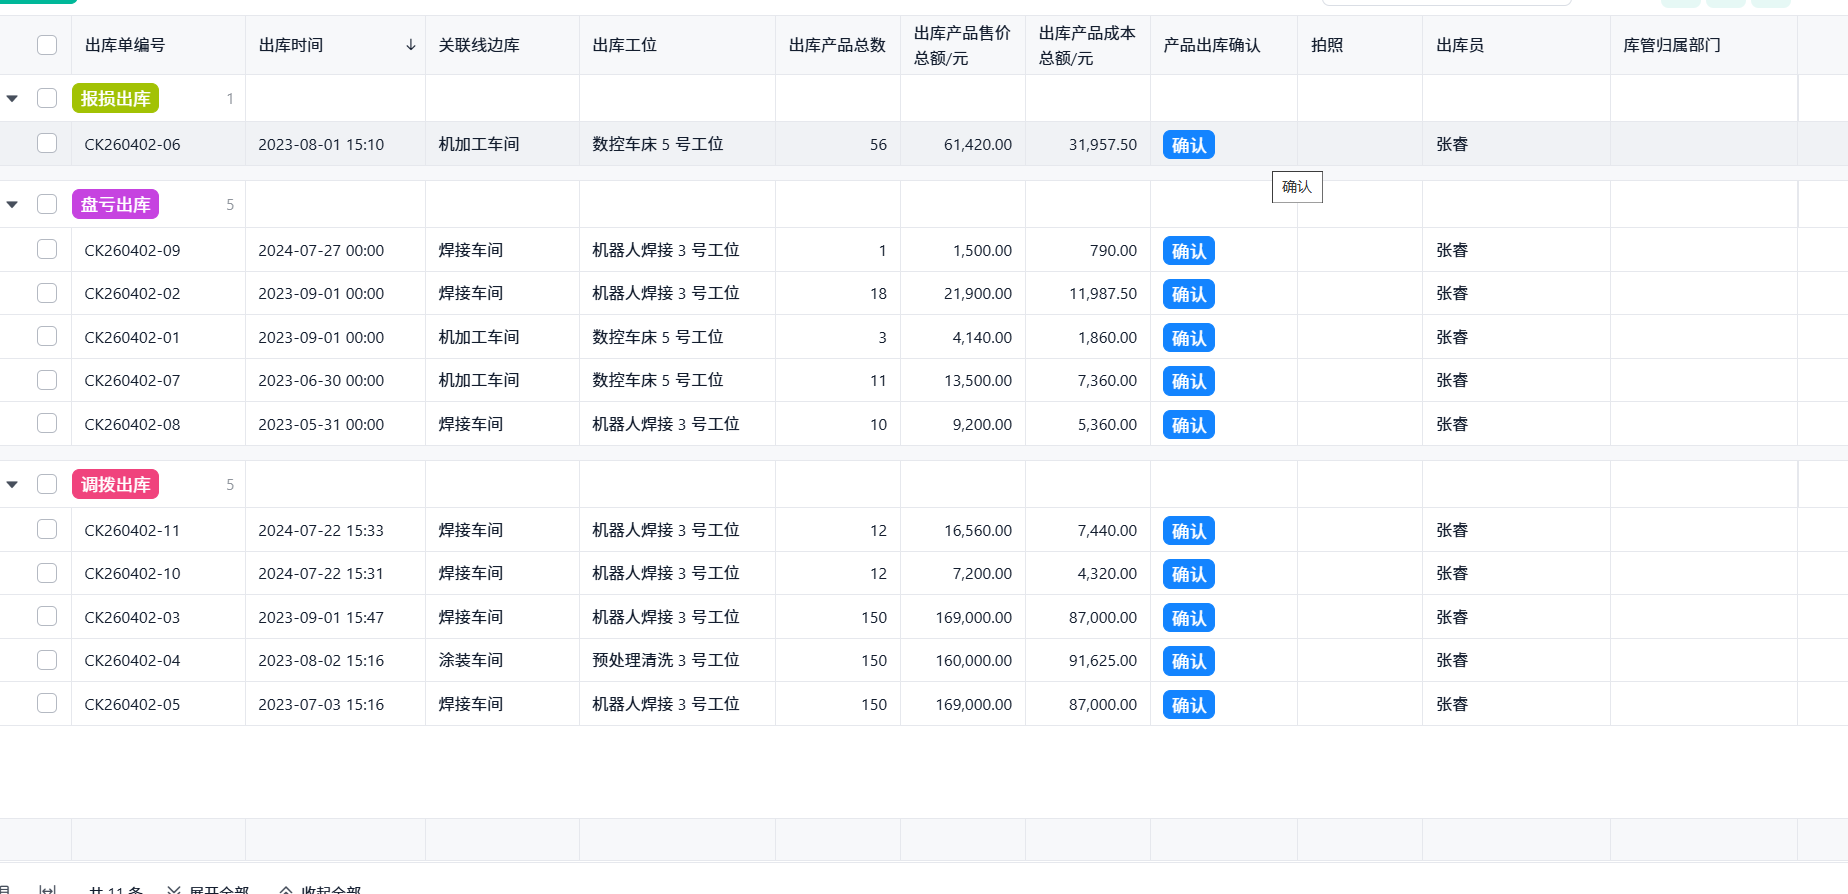1848x894 pixels.
Task: Click the 出库产品售价总额/元 column header
Action: pos(962,46)
